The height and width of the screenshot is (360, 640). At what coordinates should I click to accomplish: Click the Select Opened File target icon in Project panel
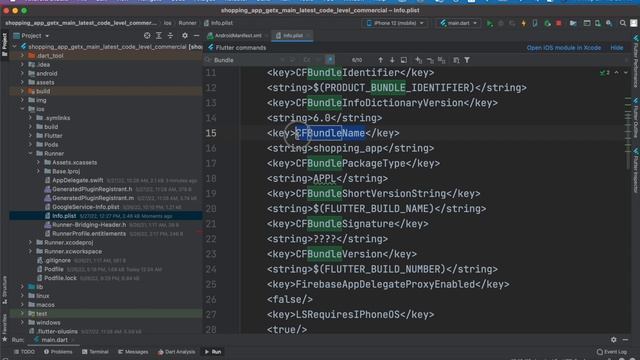(147, 36)
